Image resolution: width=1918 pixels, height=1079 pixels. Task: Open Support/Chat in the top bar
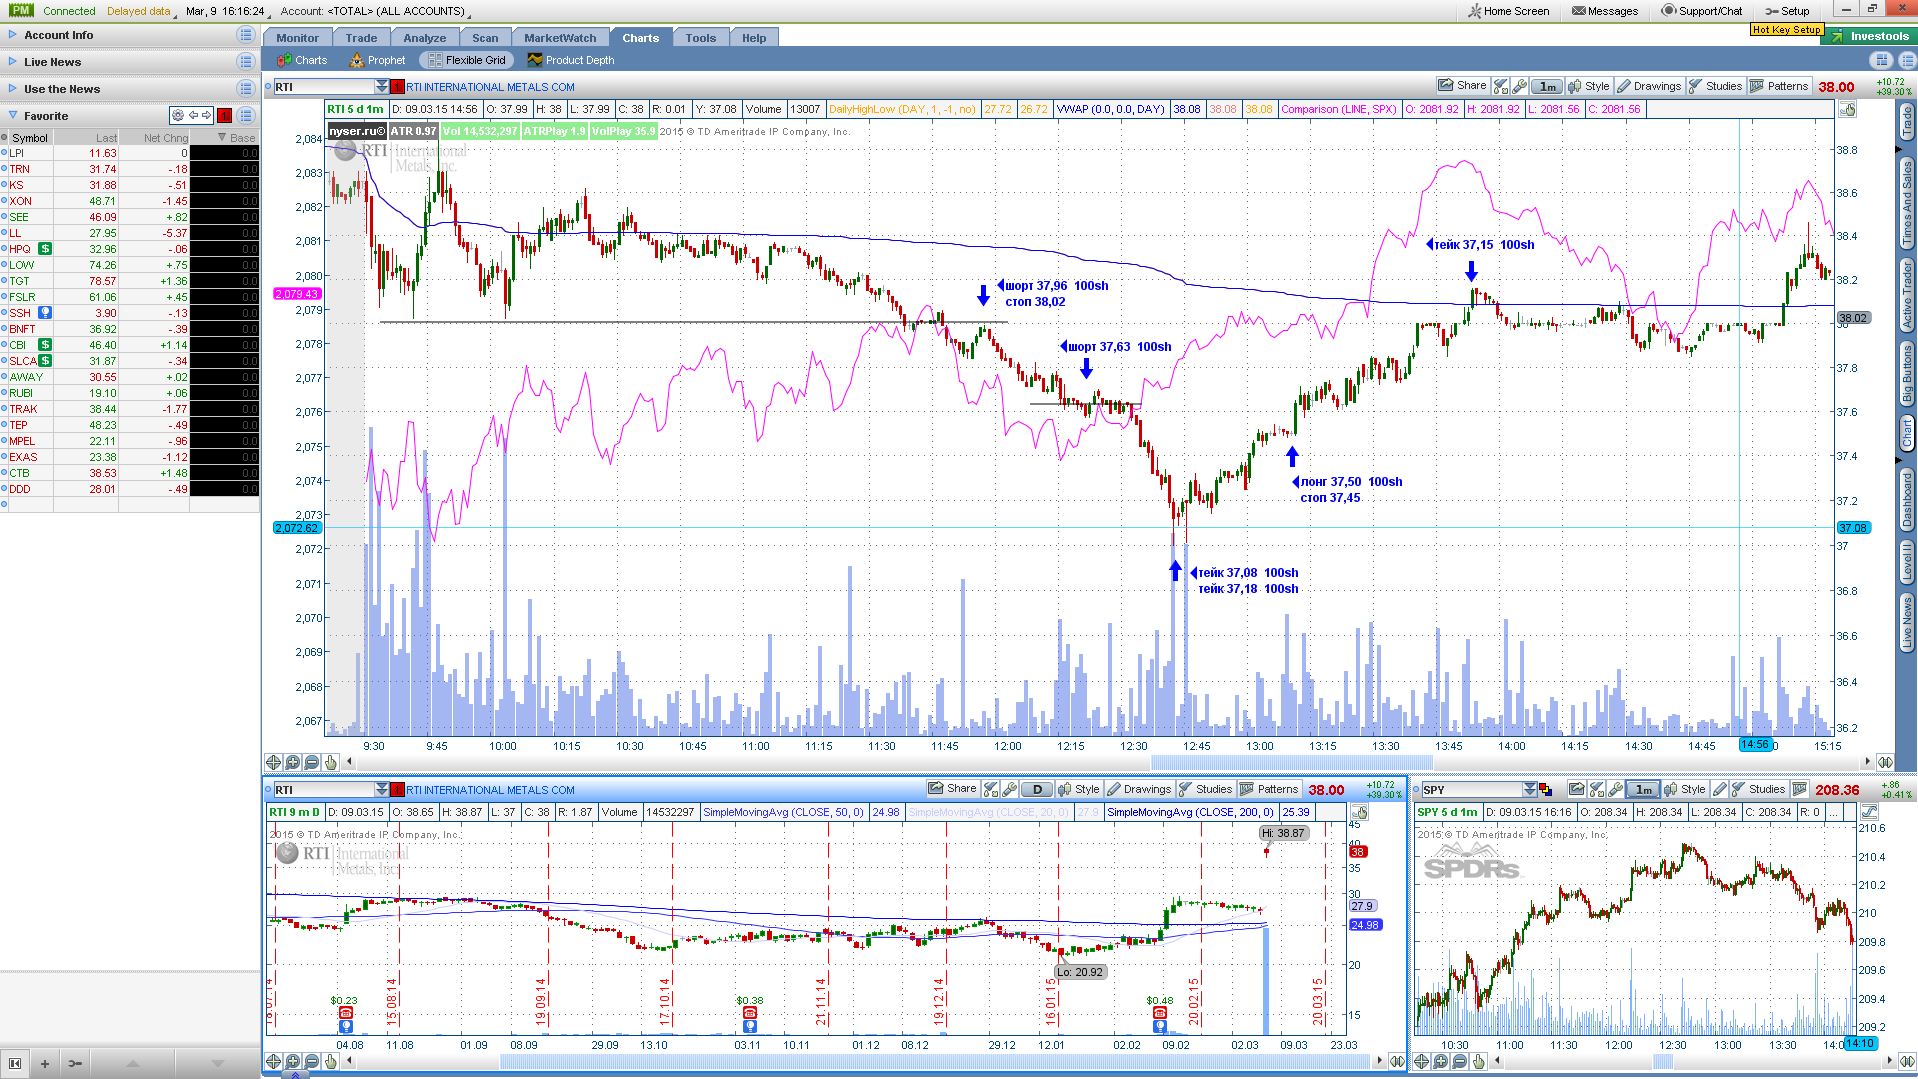coord(1702,11)
